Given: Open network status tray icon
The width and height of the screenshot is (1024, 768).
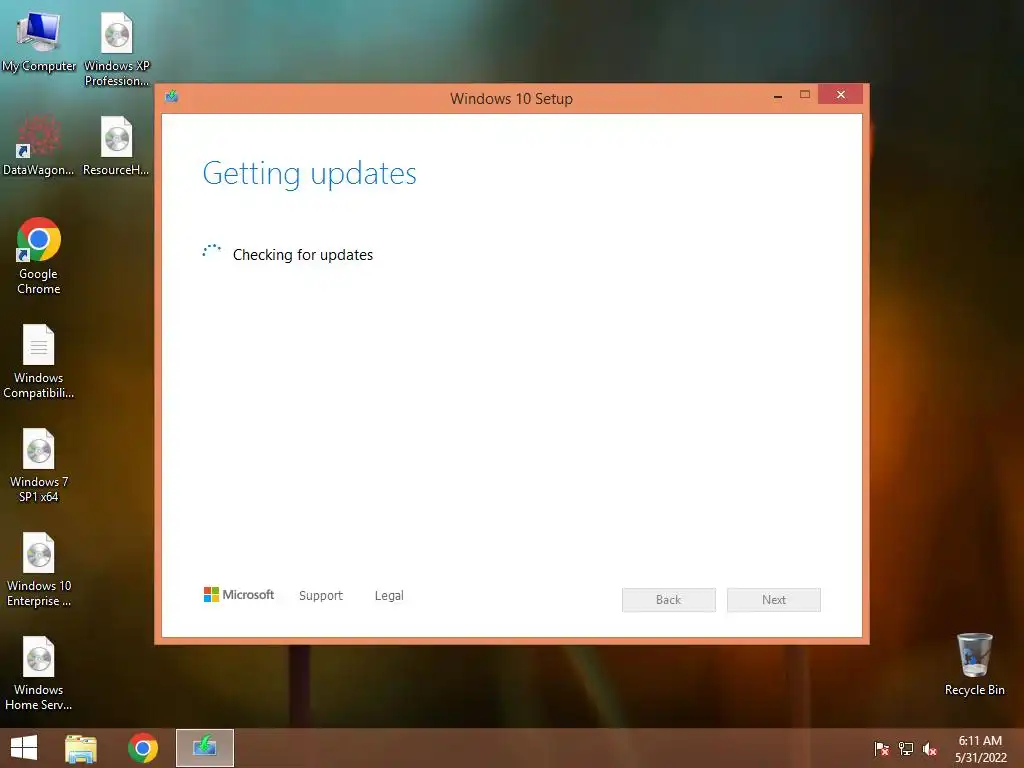Looking at the screenshot, I should pyautogui.click(x=906, y=749).
